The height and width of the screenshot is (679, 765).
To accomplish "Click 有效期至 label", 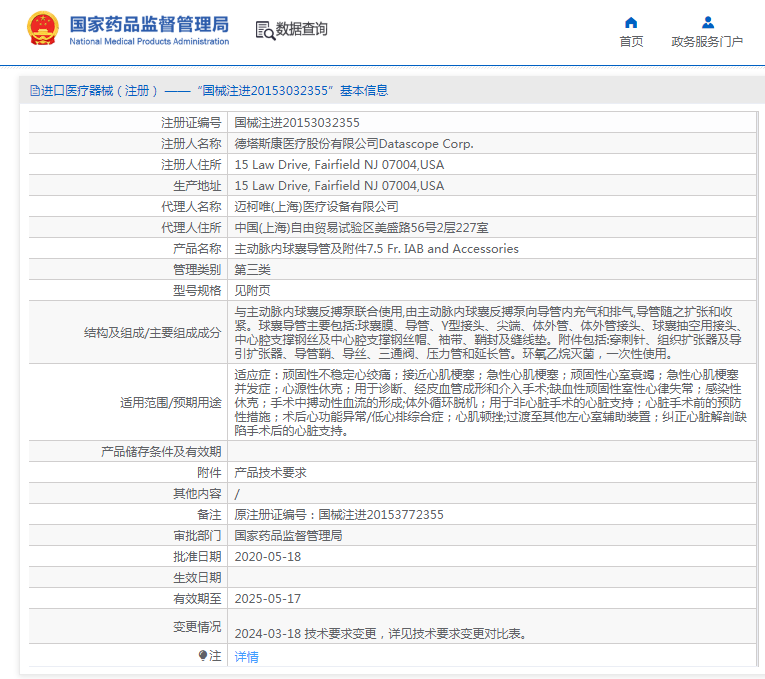I will 197,599.
